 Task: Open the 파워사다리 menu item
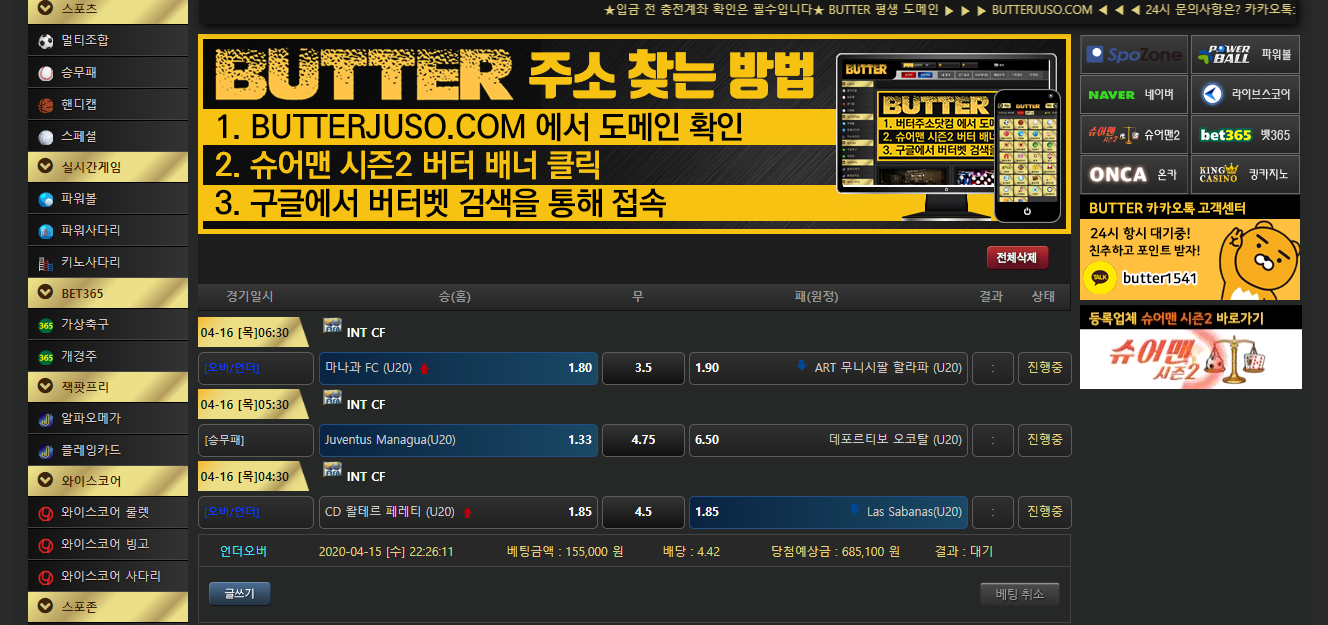(x=91, y=231)
